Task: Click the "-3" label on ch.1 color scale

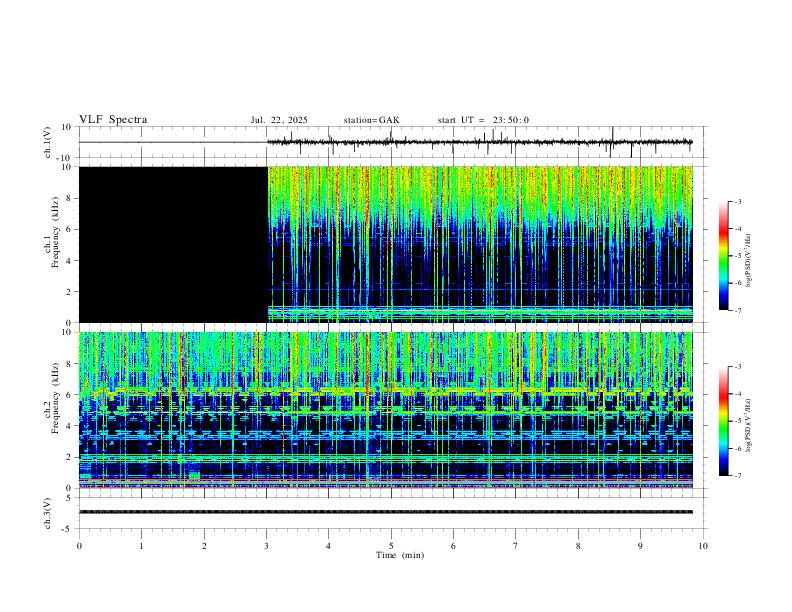Action: point(737,201)
